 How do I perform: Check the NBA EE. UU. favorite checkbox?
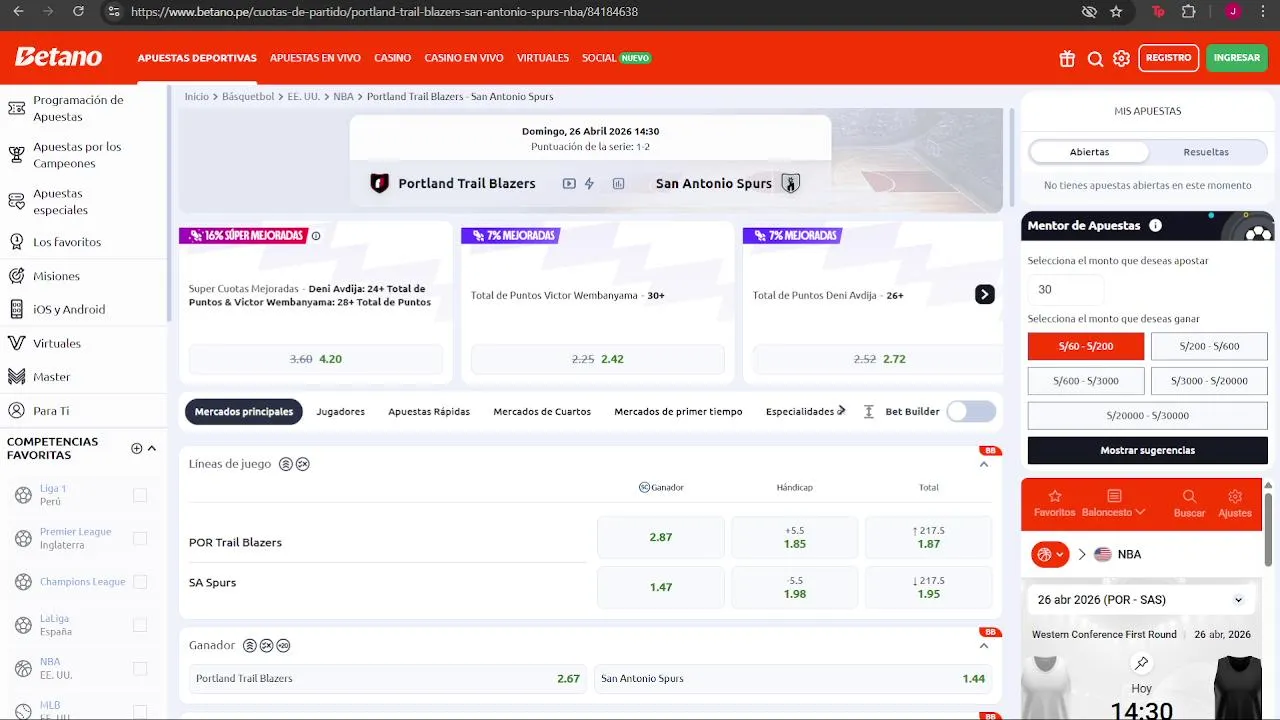[x=140, y=668]
